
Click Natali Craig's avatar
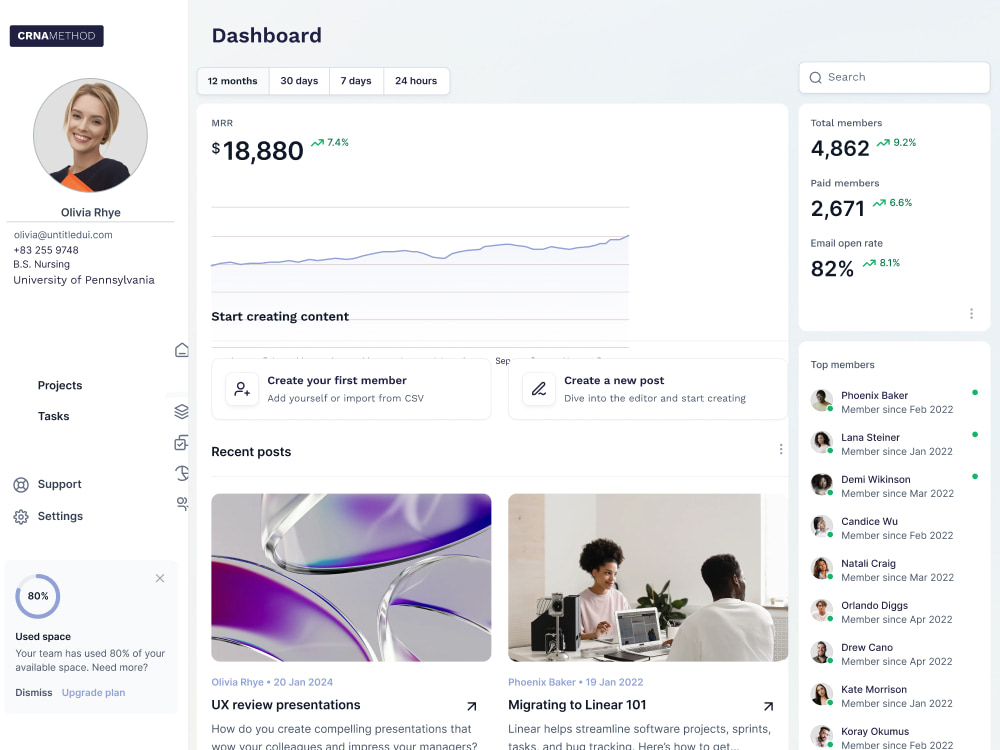coord(822,569)
